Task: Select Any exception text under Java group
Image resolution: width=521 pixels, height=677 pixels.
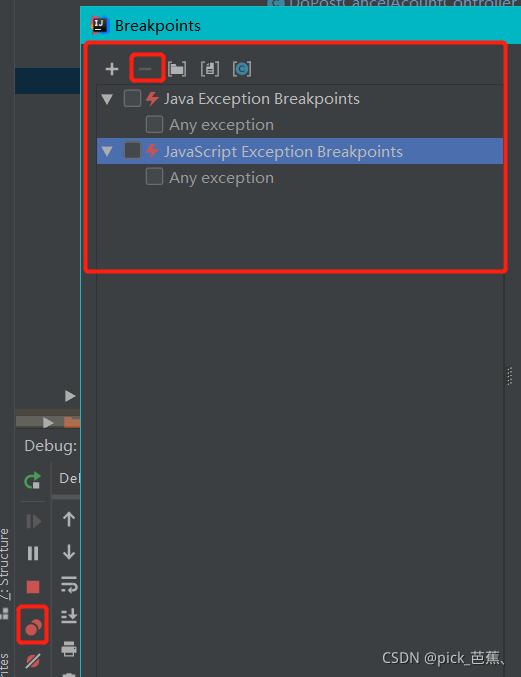Action: tap(221, 125)
